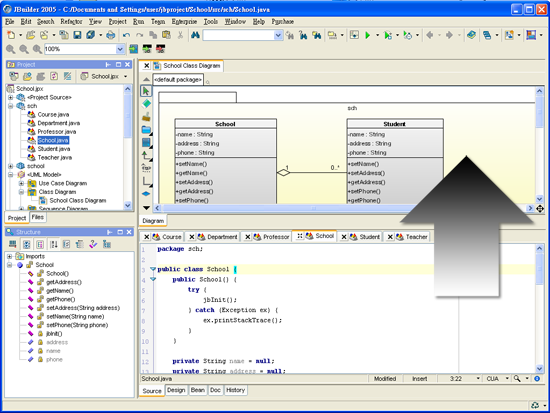Click the Diagram tab below the diagram
Screen dimensions: 550x413
point(153,221)
